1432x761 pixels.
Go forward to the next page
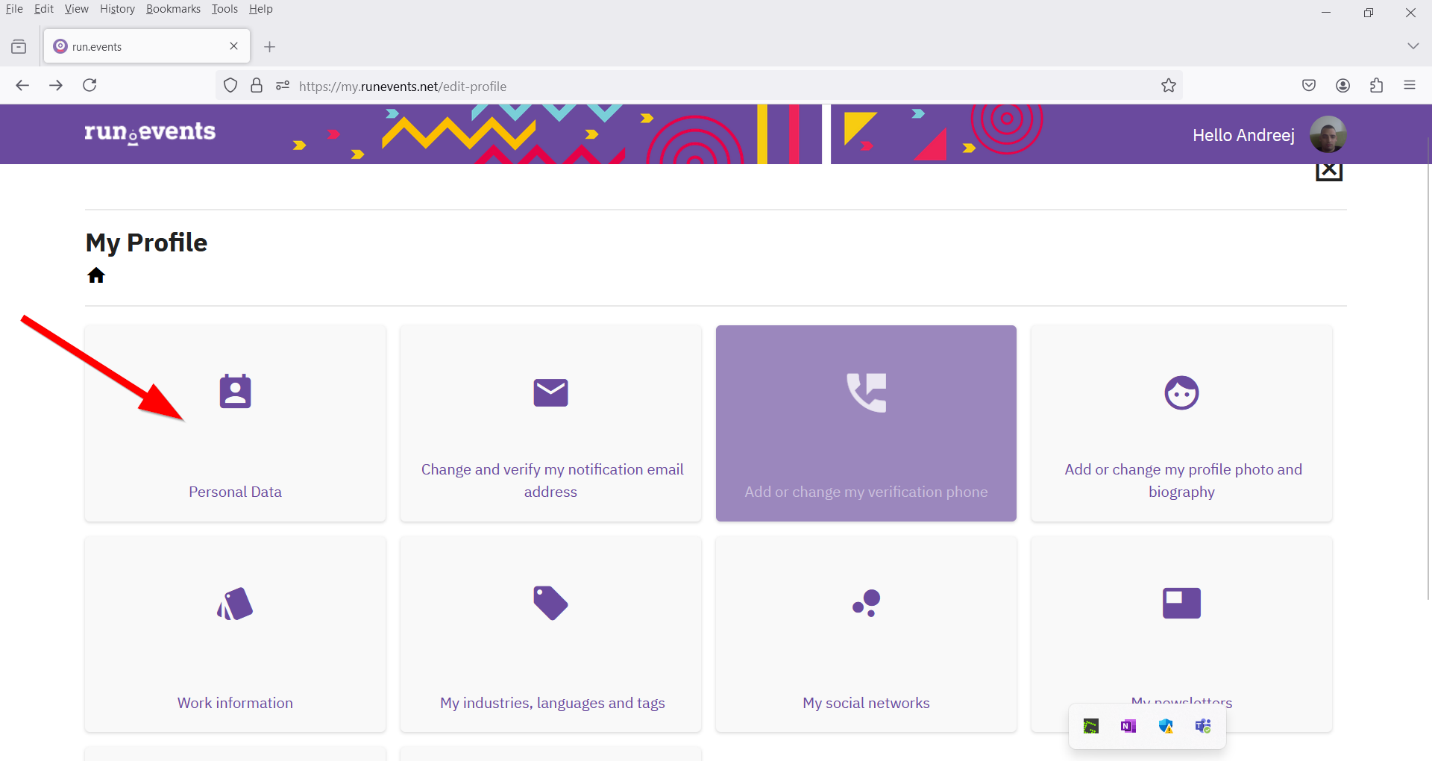56,86
